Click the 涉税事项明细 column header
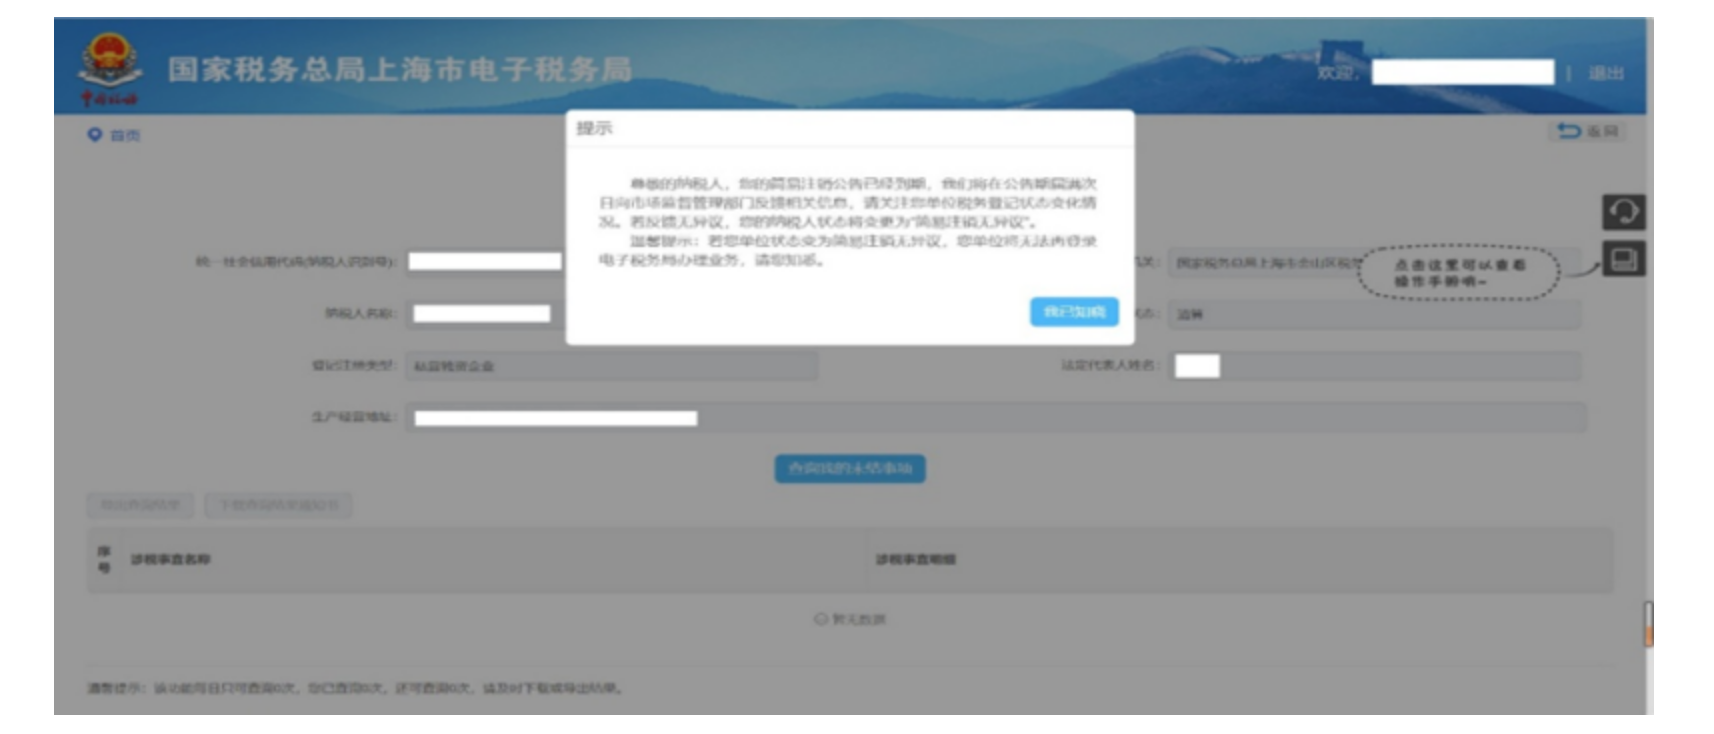 (x=915, y=559)
